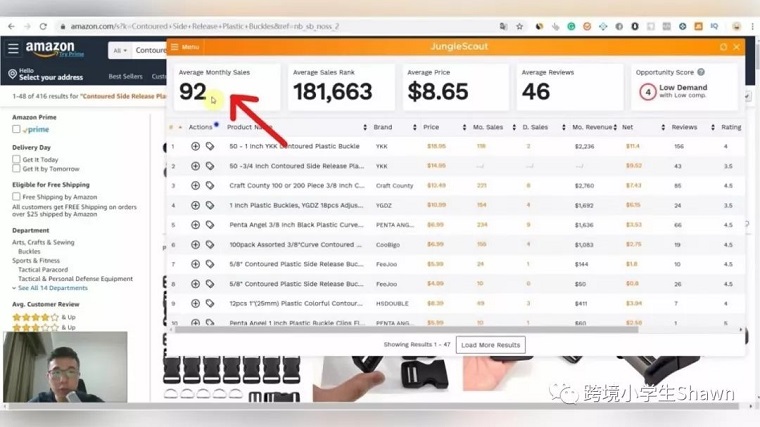Sort by Price column arrows
This screenshot has height=427, width=760.
click(x=464, y=127)
